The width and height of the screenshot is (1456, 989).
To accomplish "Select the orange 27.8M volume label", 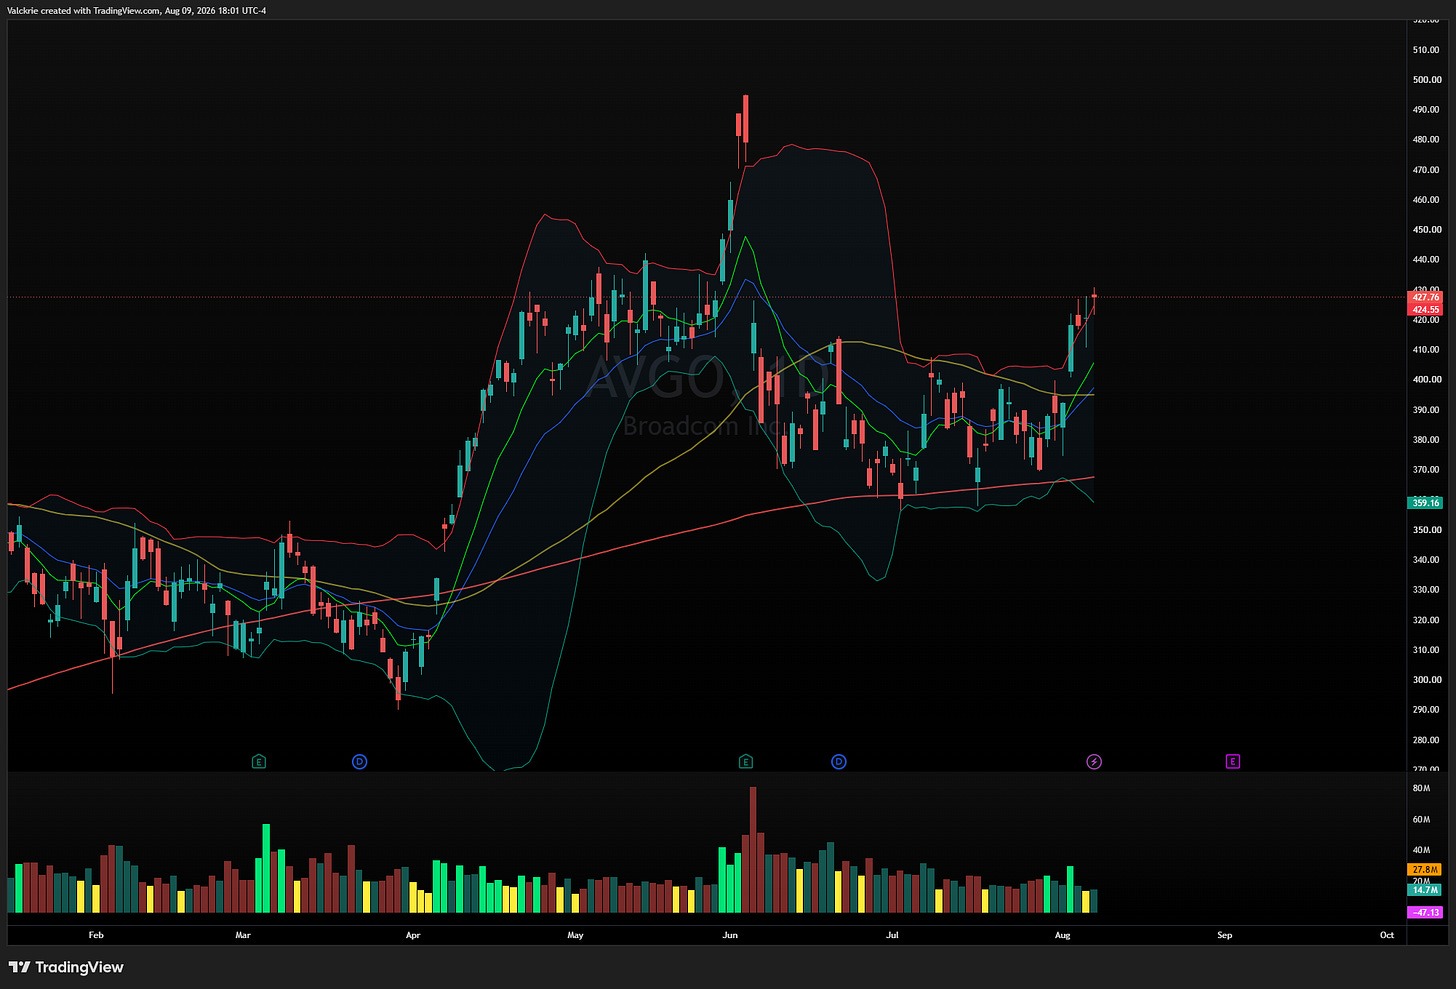I will [x=1425, y=870].
